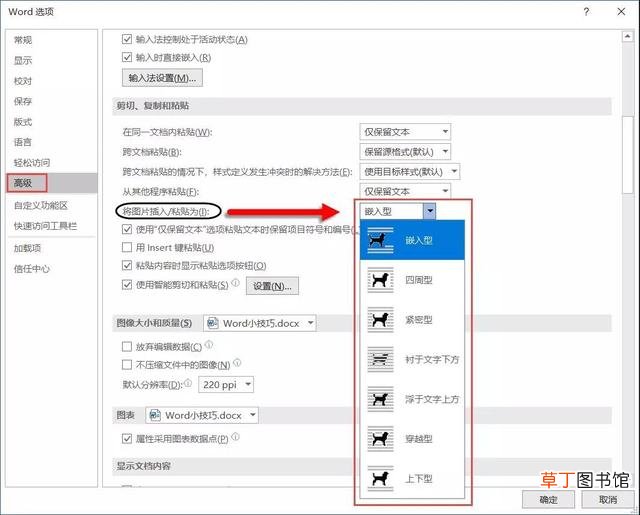The width and height of the screenshot is (640, 515).
Task: Pick the 紧密型 wrapping icon
Action: [x=380, y=320]
